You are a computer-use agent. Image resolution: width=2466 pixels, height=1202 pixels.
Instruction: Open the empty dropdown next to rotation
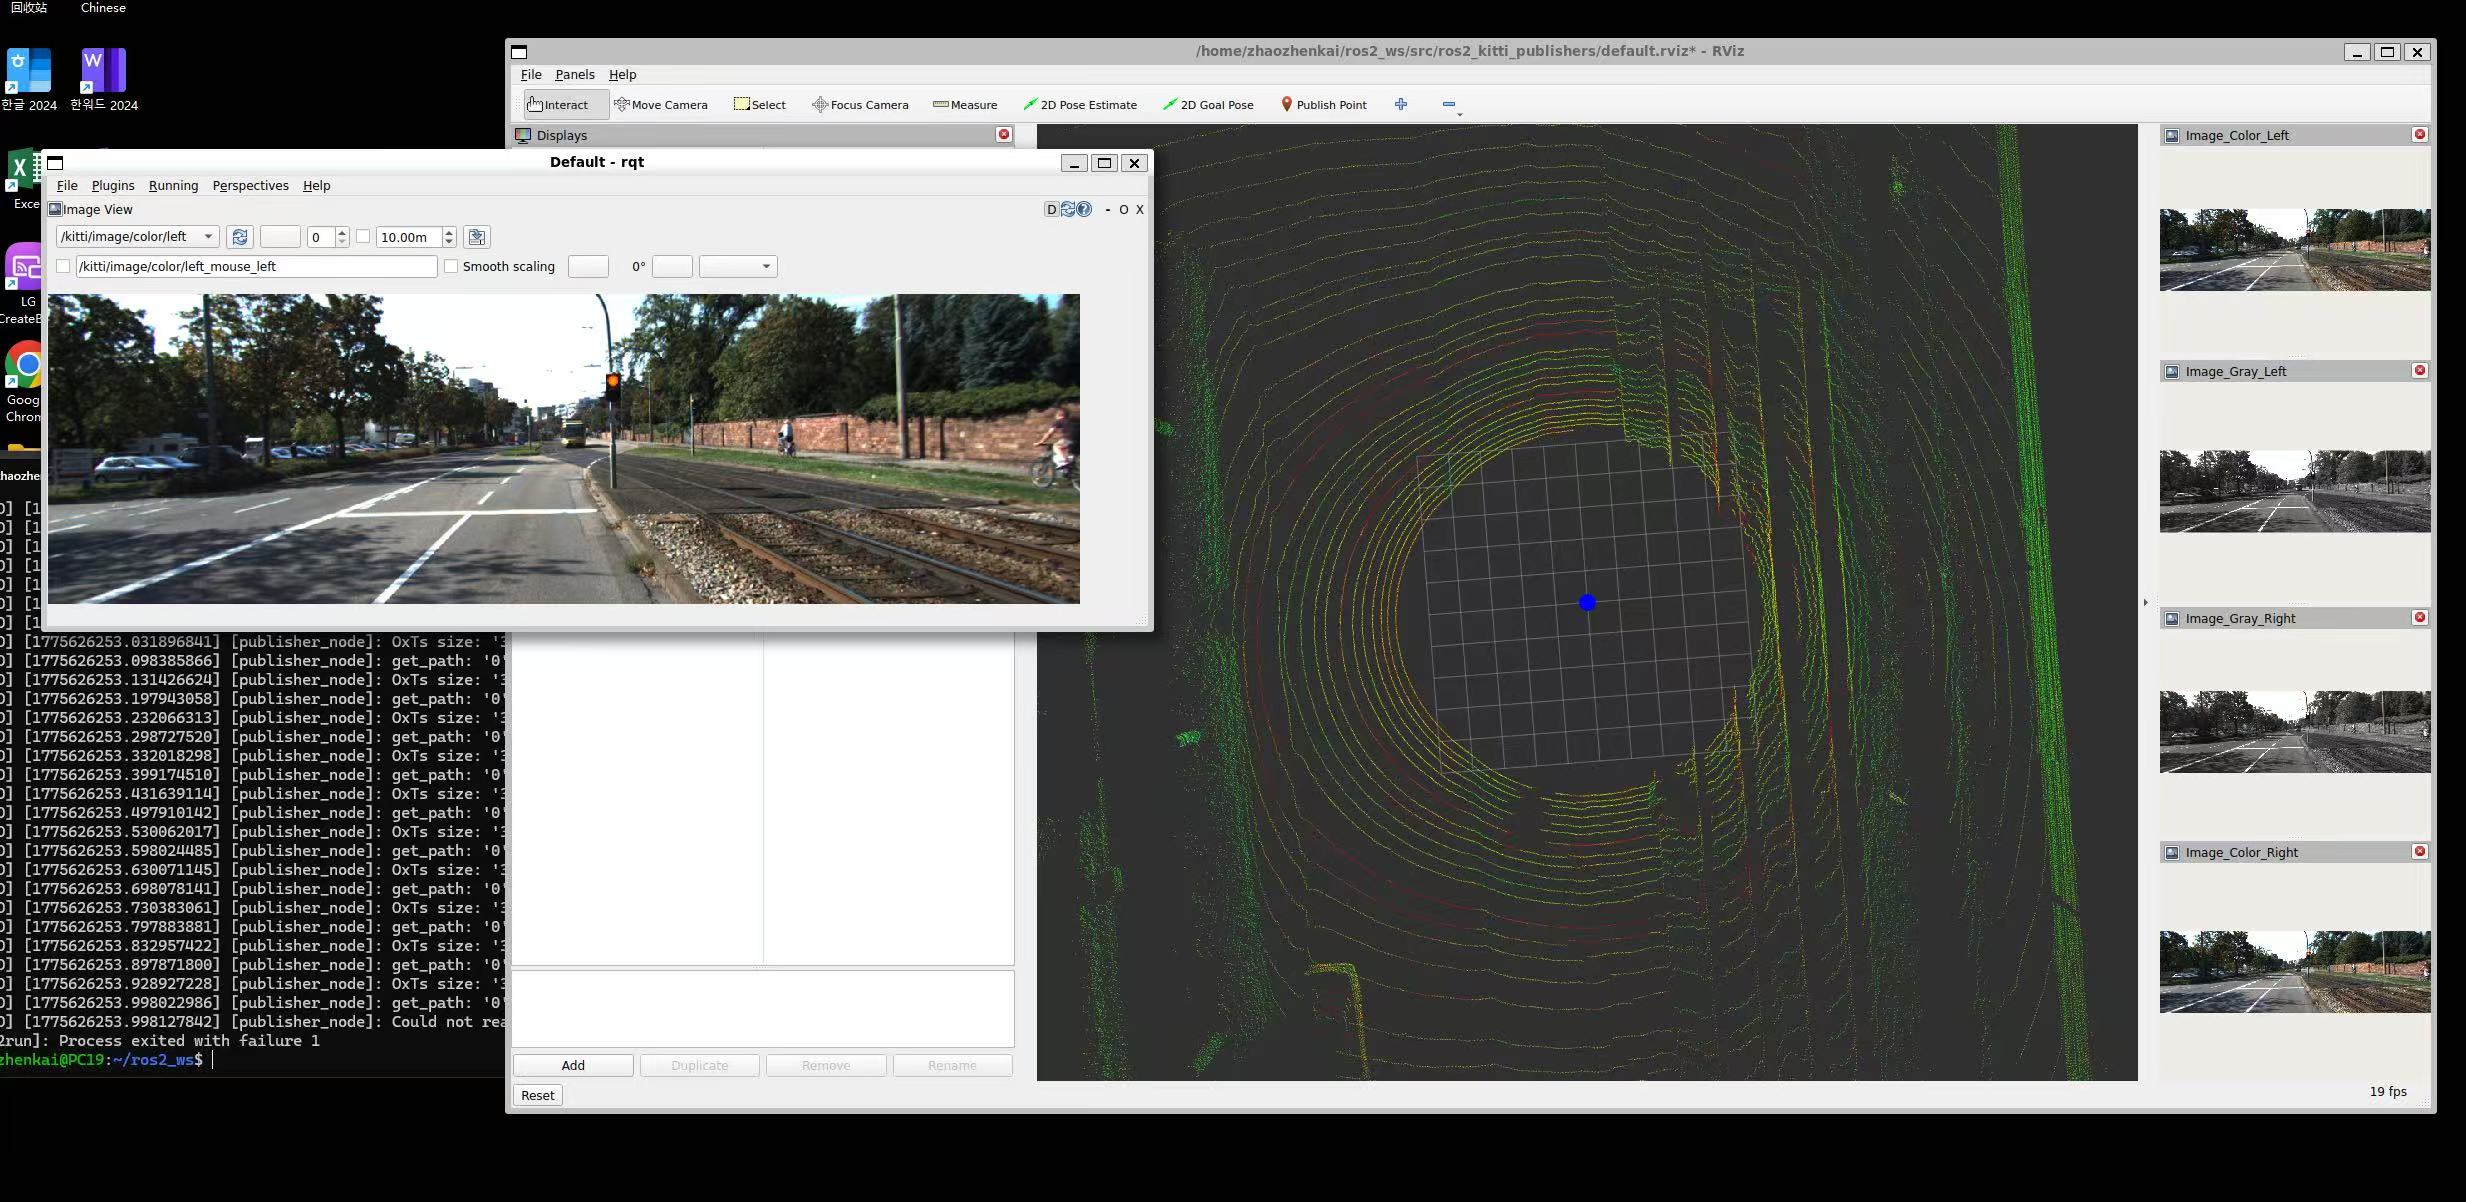[x=738, y=266]
